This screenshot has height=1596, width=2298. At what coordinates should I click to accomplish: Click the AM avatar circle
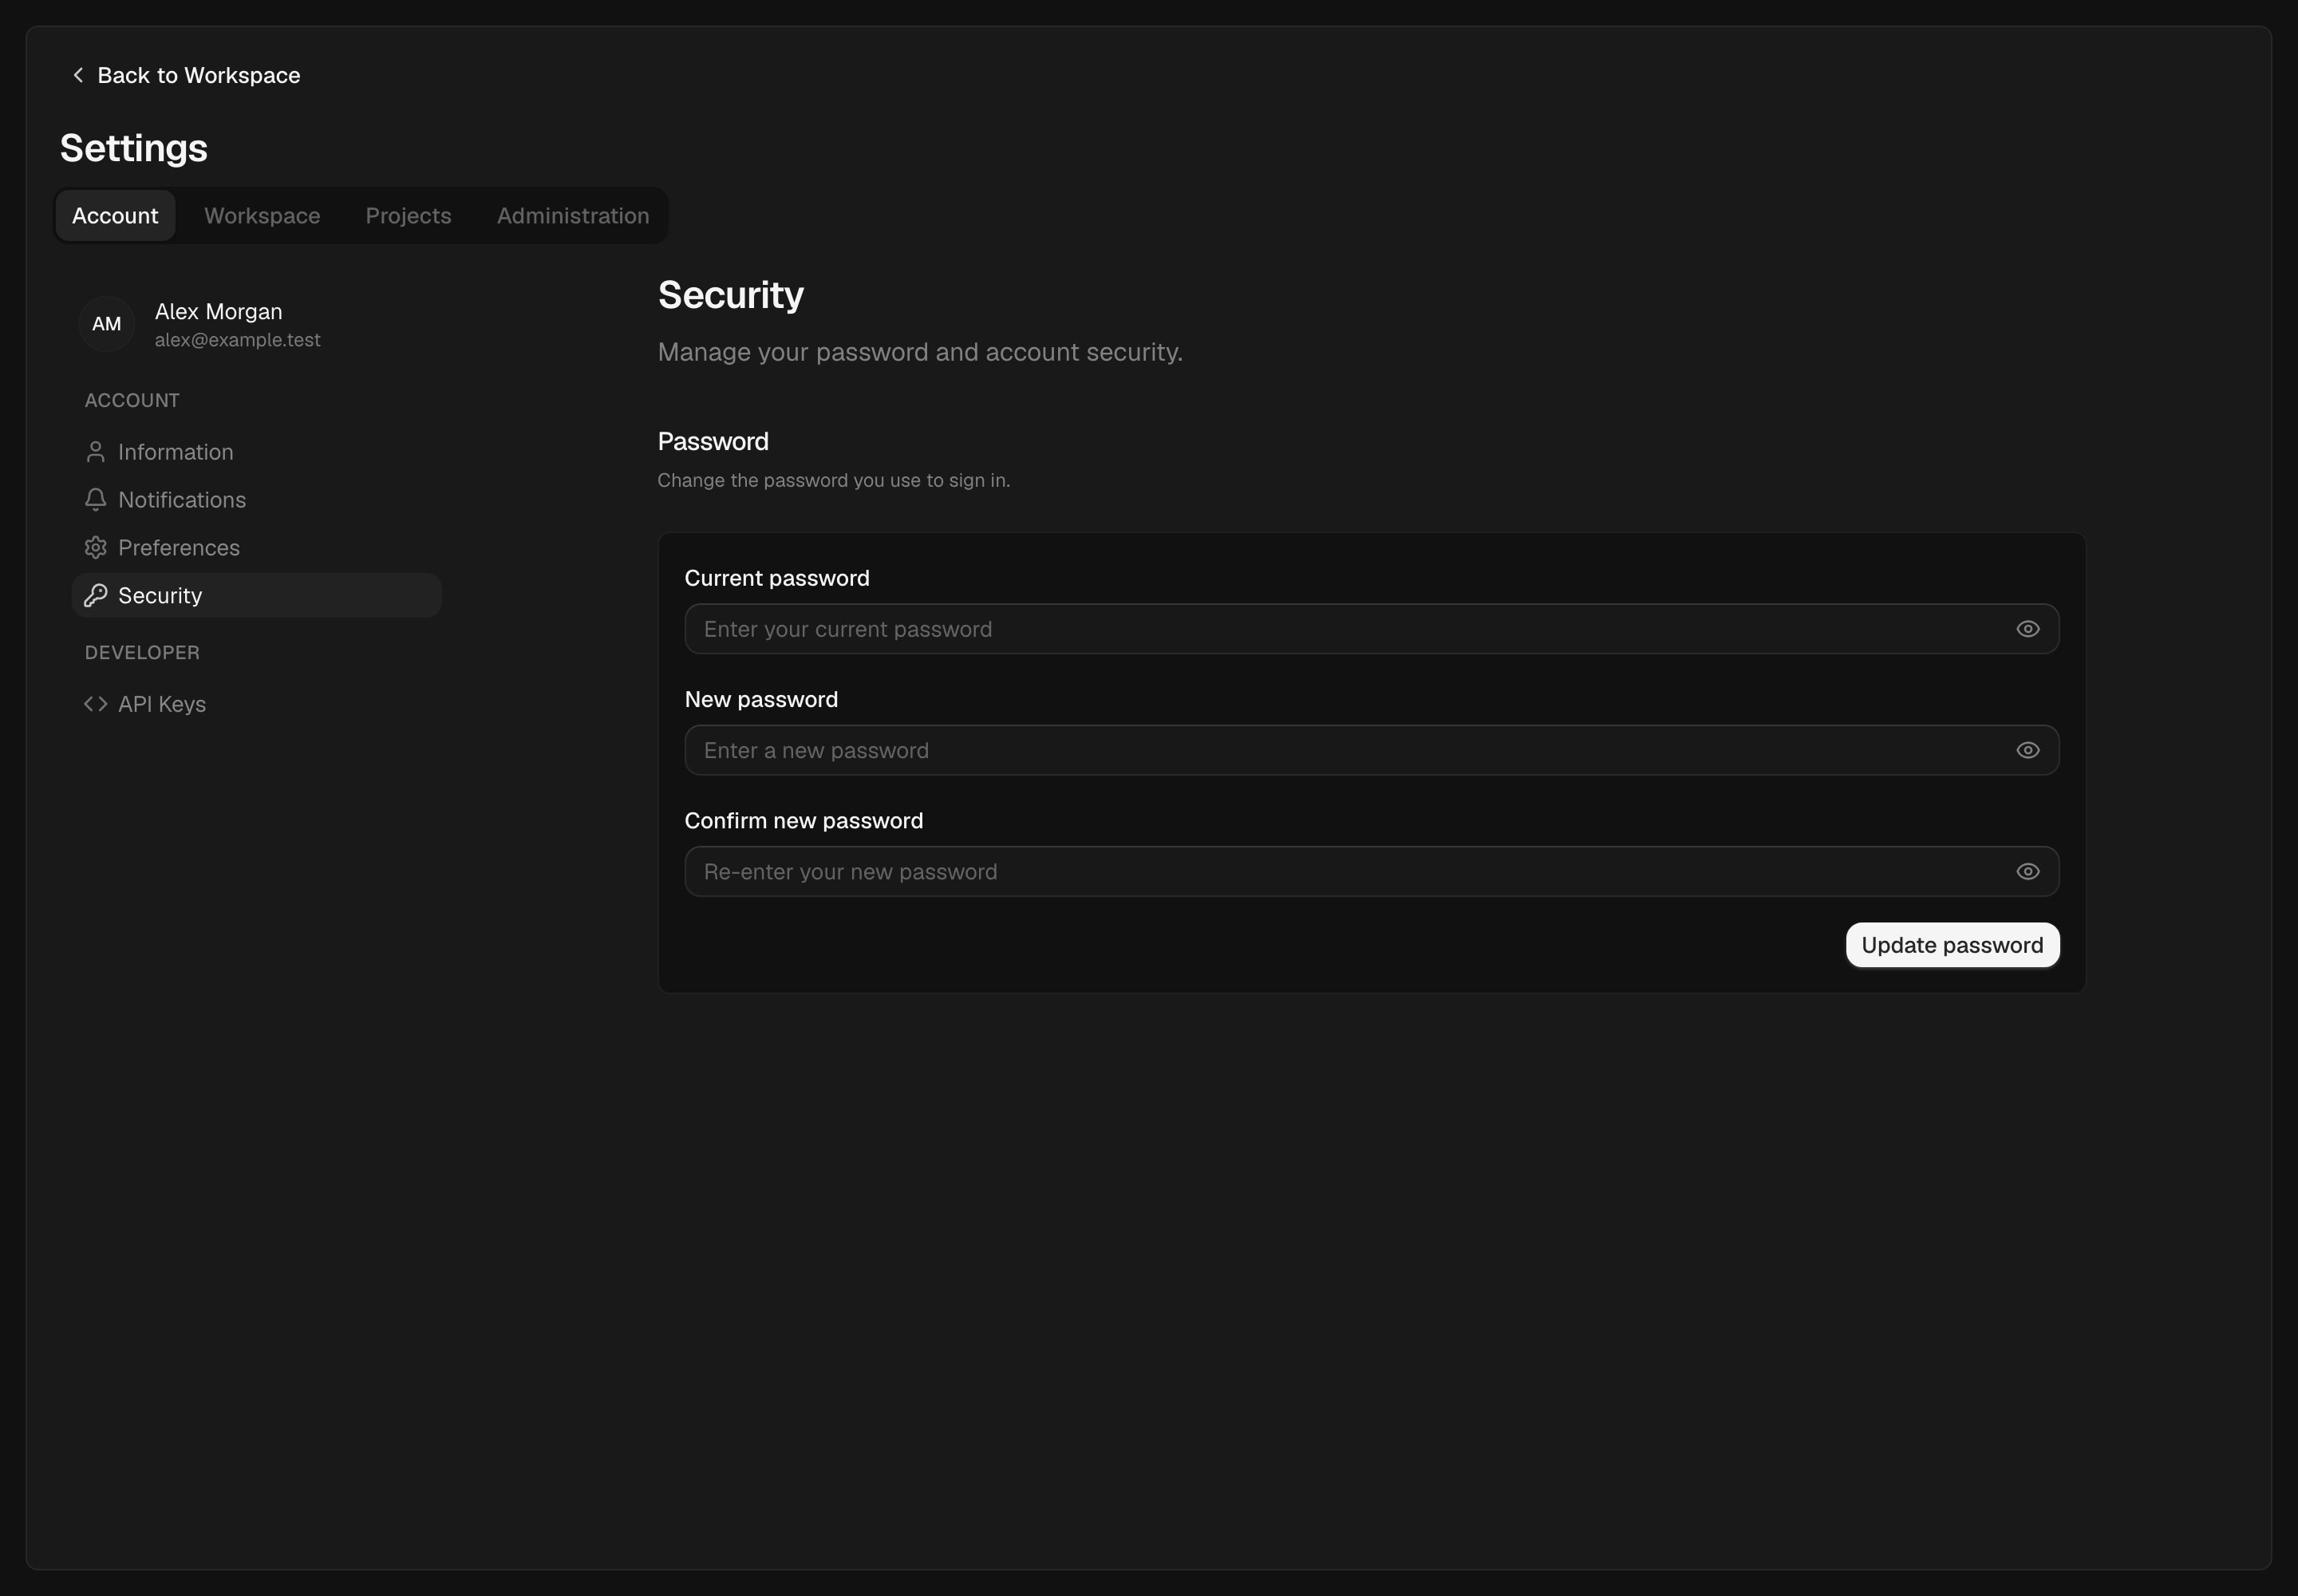(x=107, y=324)
